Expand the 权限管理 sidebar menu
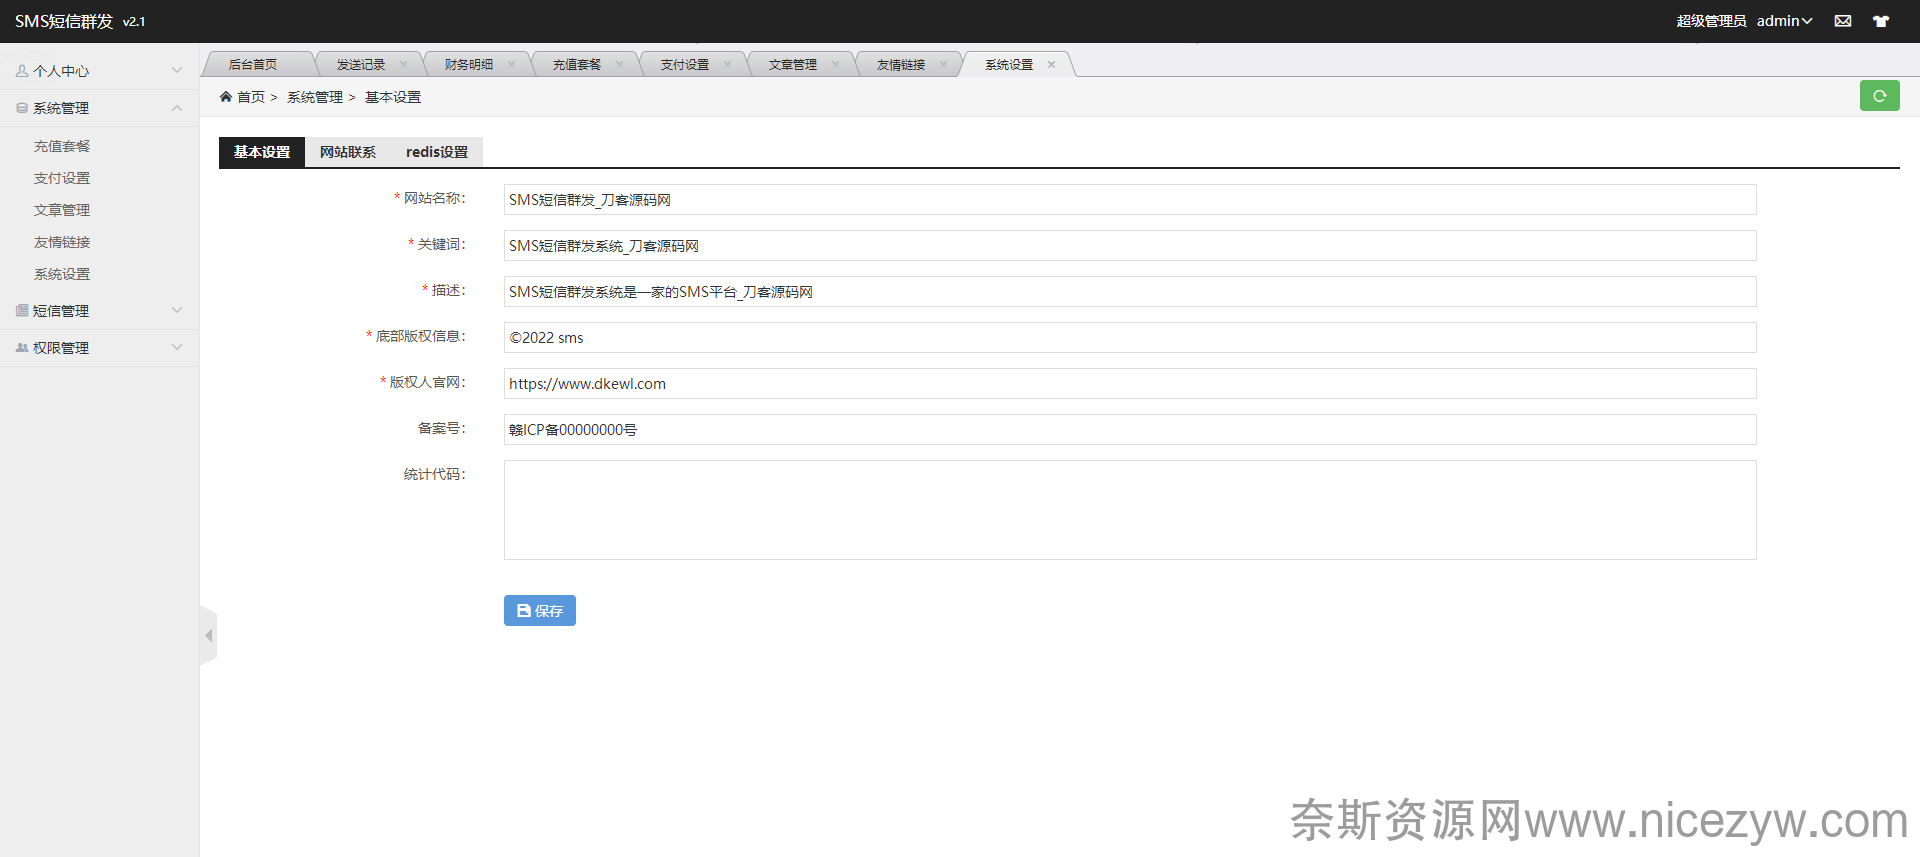This screenshot has height=857, width=1920. pos(99,348)
